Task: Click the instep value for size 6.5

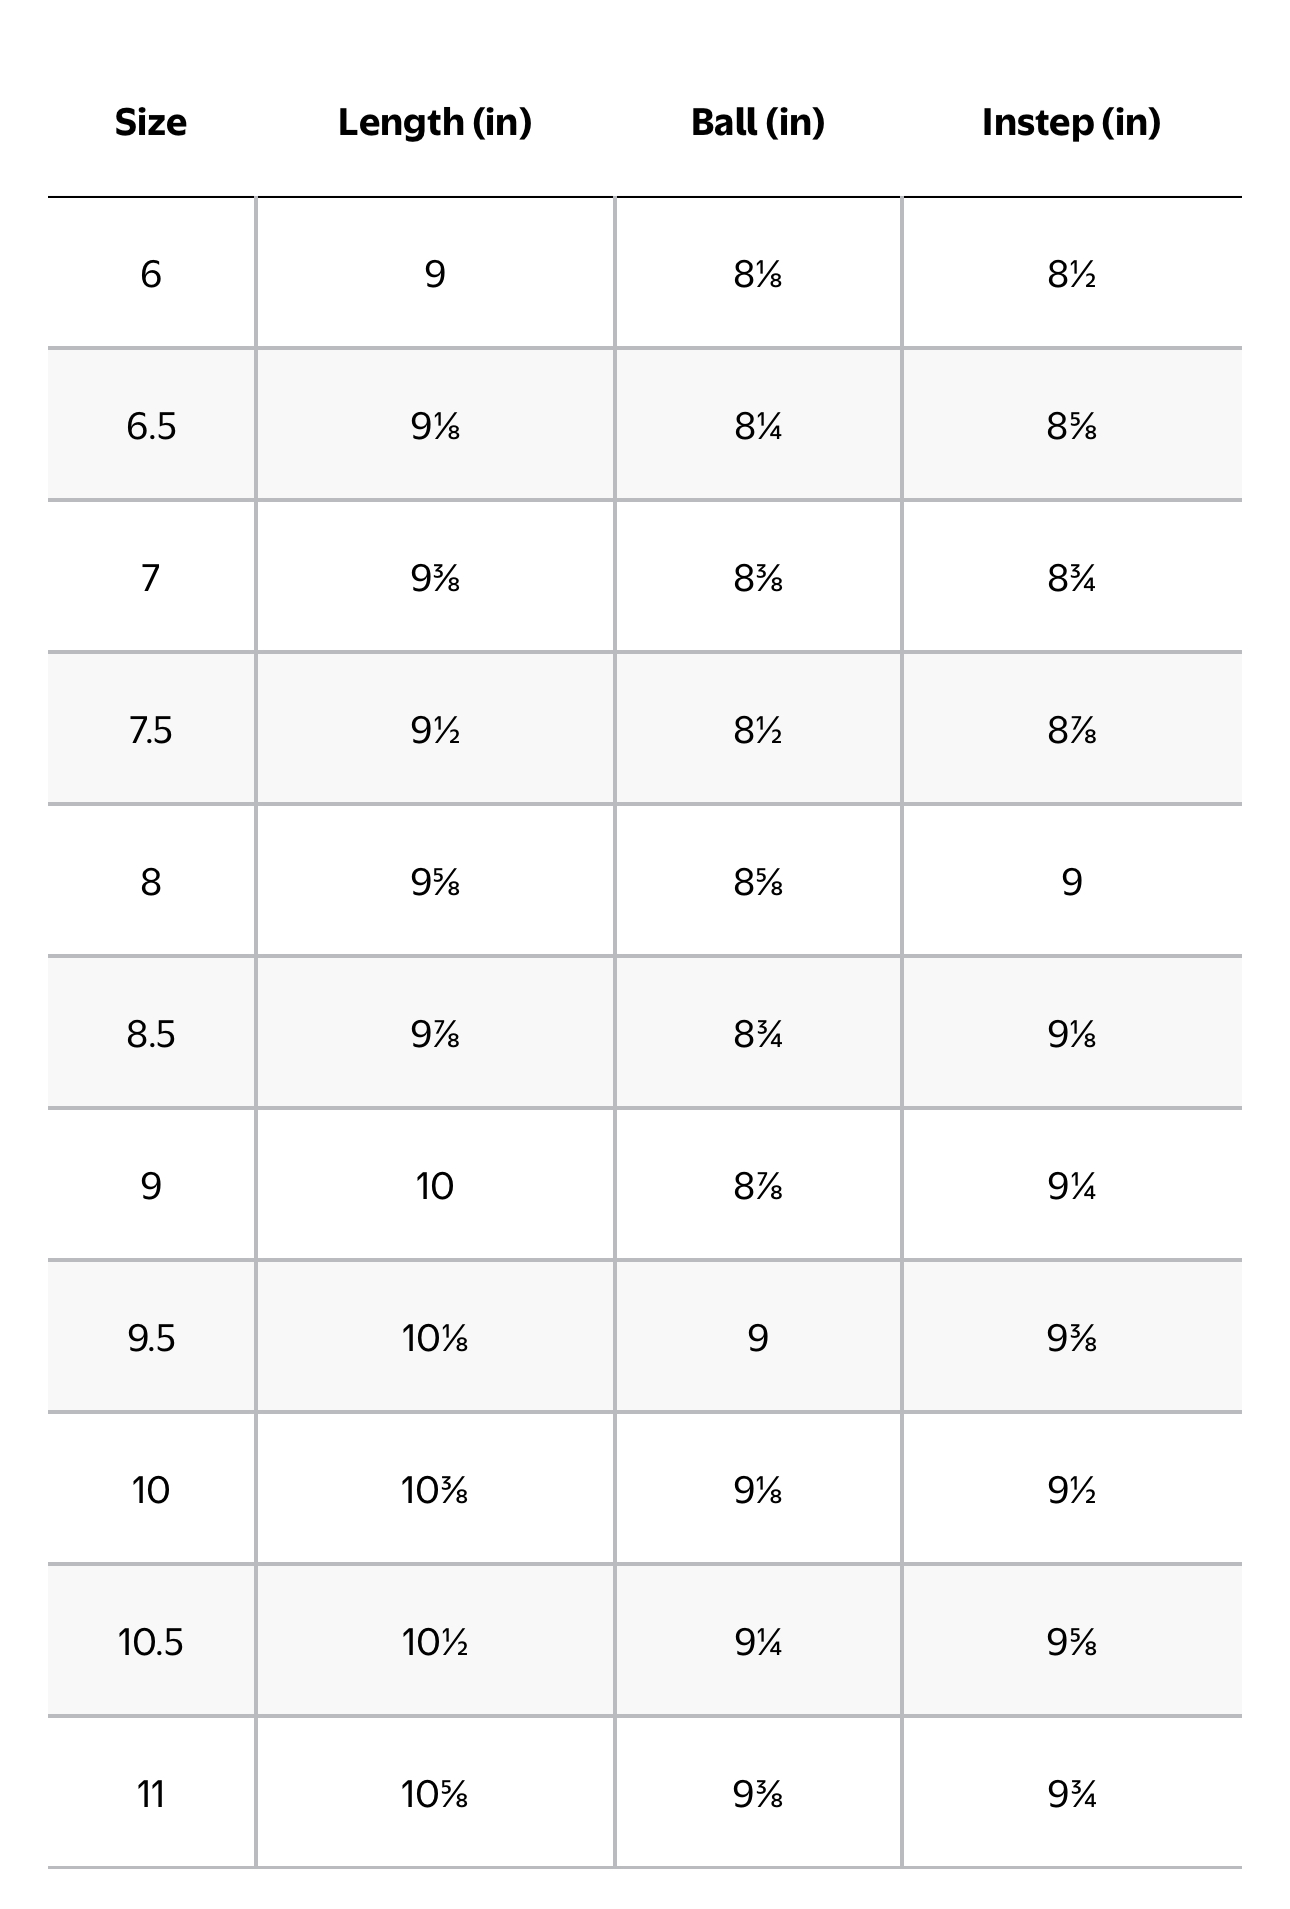Action: 1071,426
